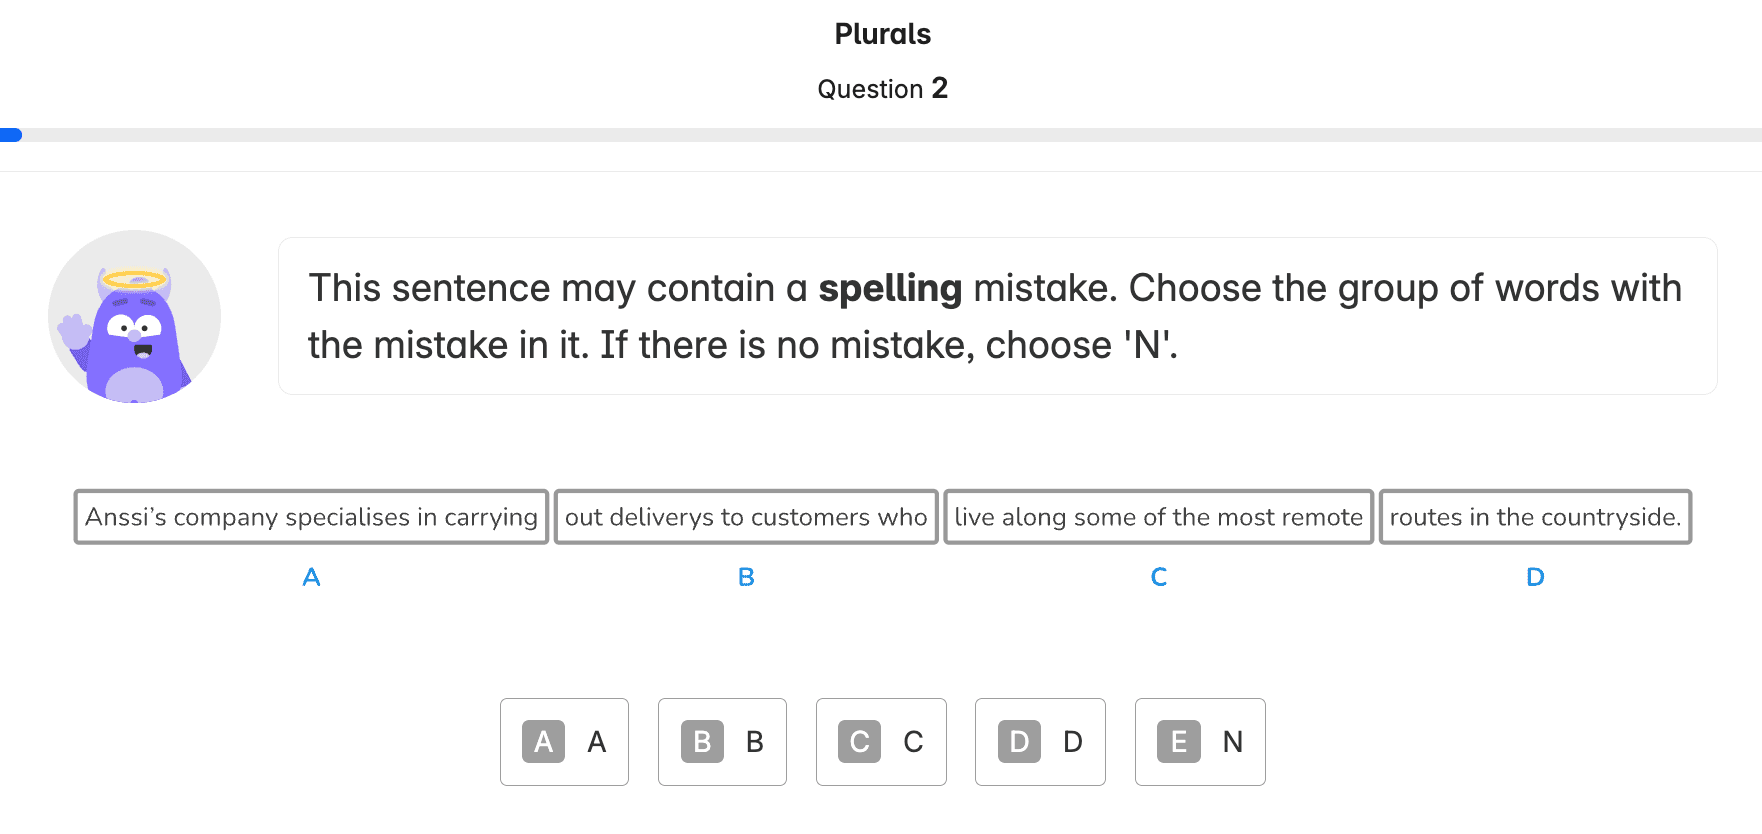Screen dimensions: 1762x834
Task: Click the gray D key badge icon
Action: point(1019,742)
